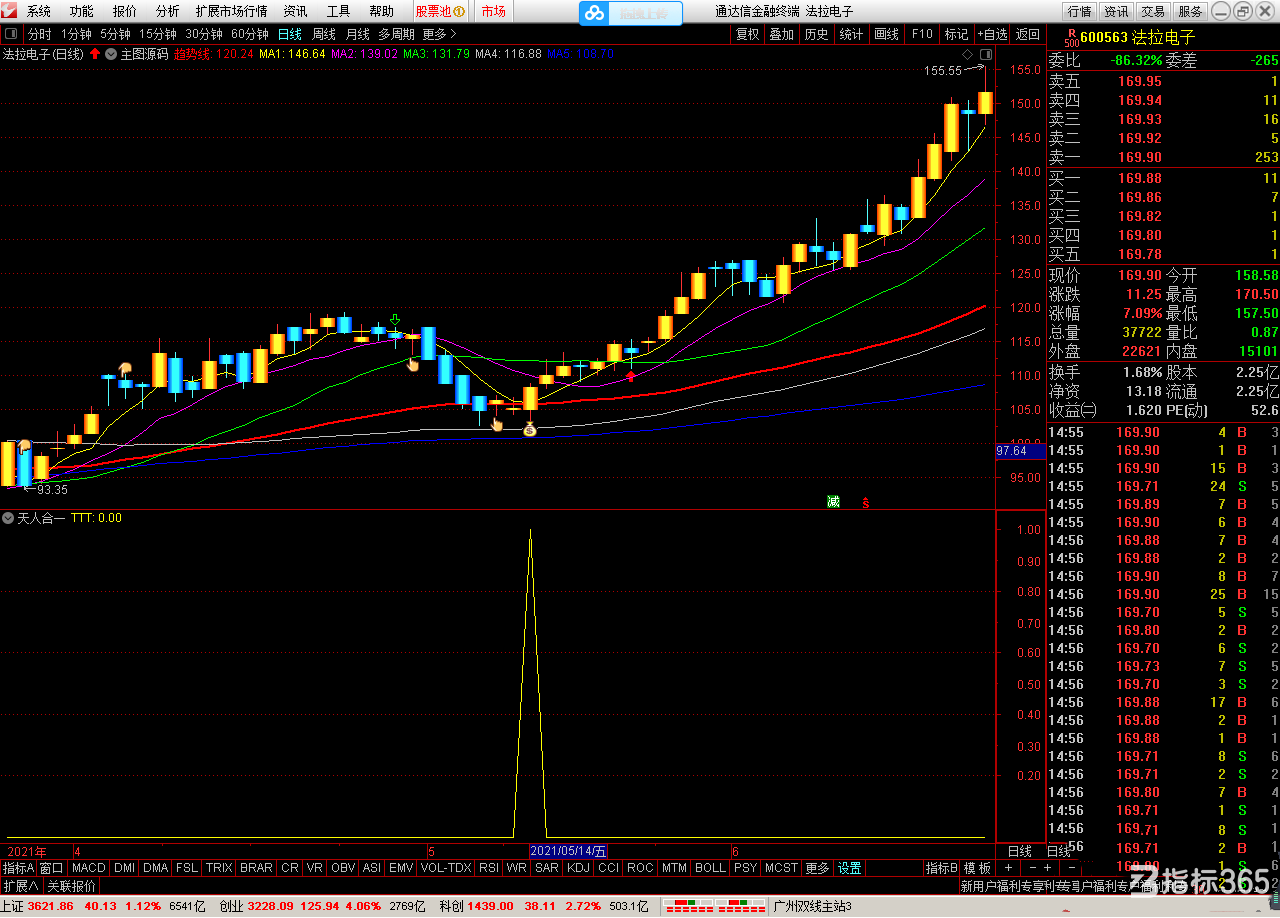Click the green down-arrow signal marker on chart
Viewport: 1280px width, 918px height.
pyautogui.click(x=395, y=320)
